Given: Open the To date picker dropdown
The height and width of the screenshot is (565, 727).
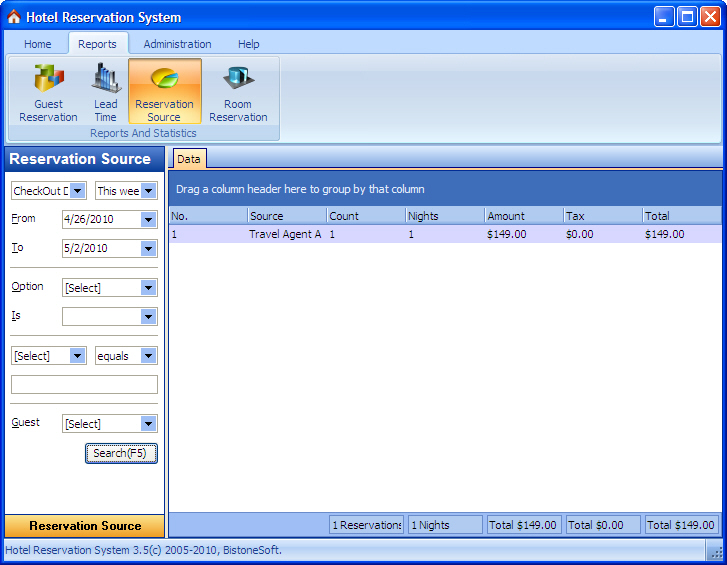Looking at the screenshot, I should coord(148,248).
